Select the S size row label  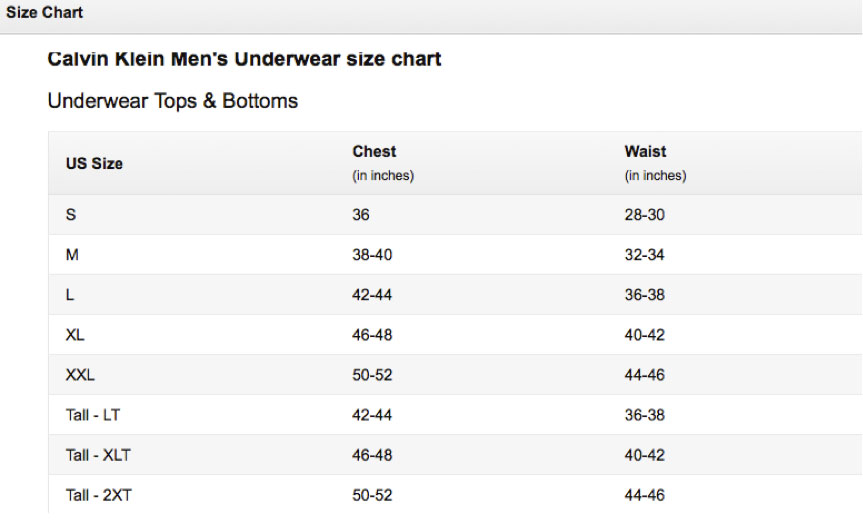71,215
